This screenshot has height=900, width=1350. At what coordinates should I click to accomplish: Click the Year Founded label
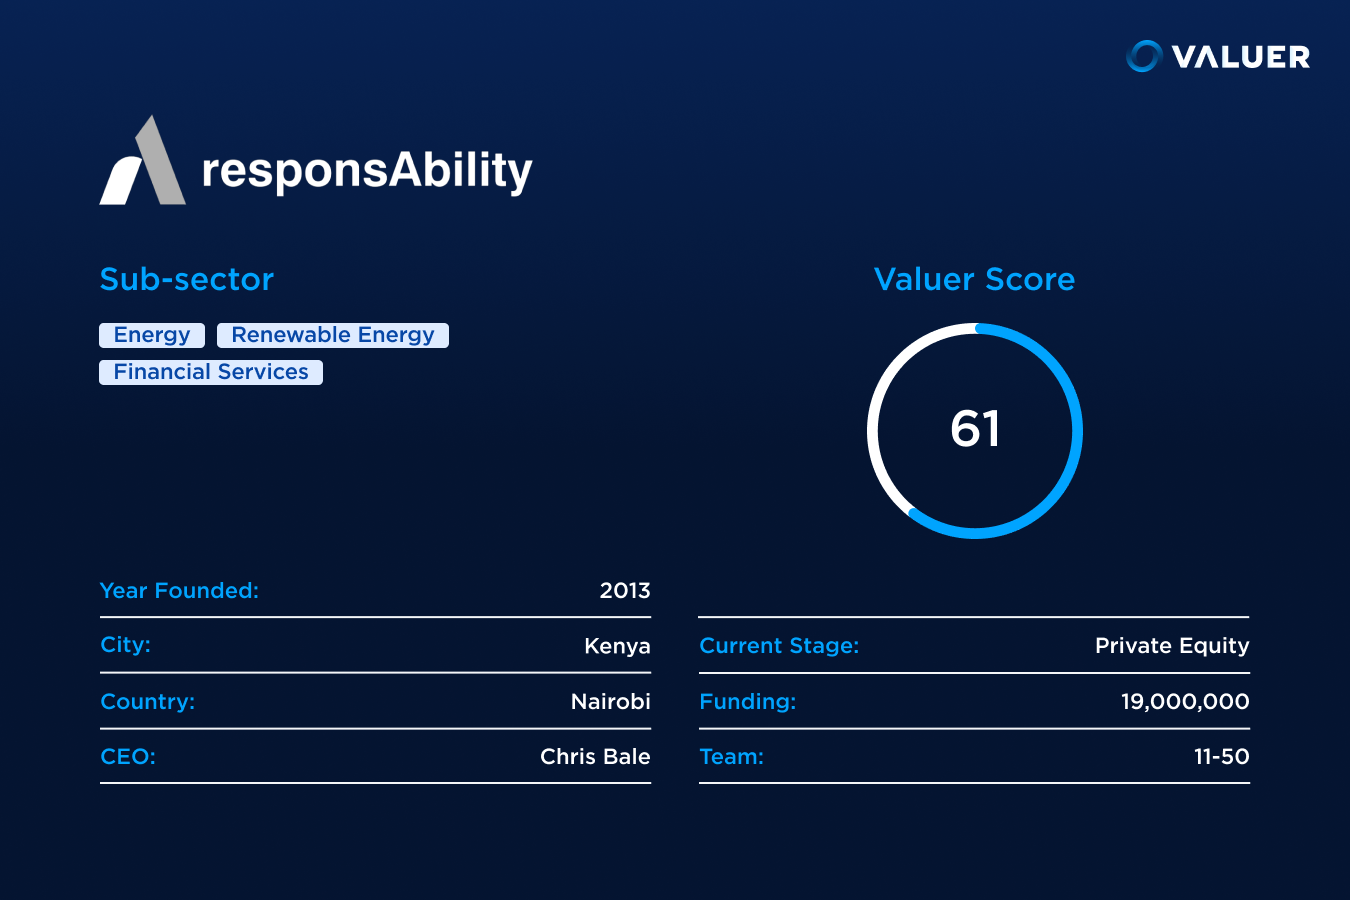179,591
